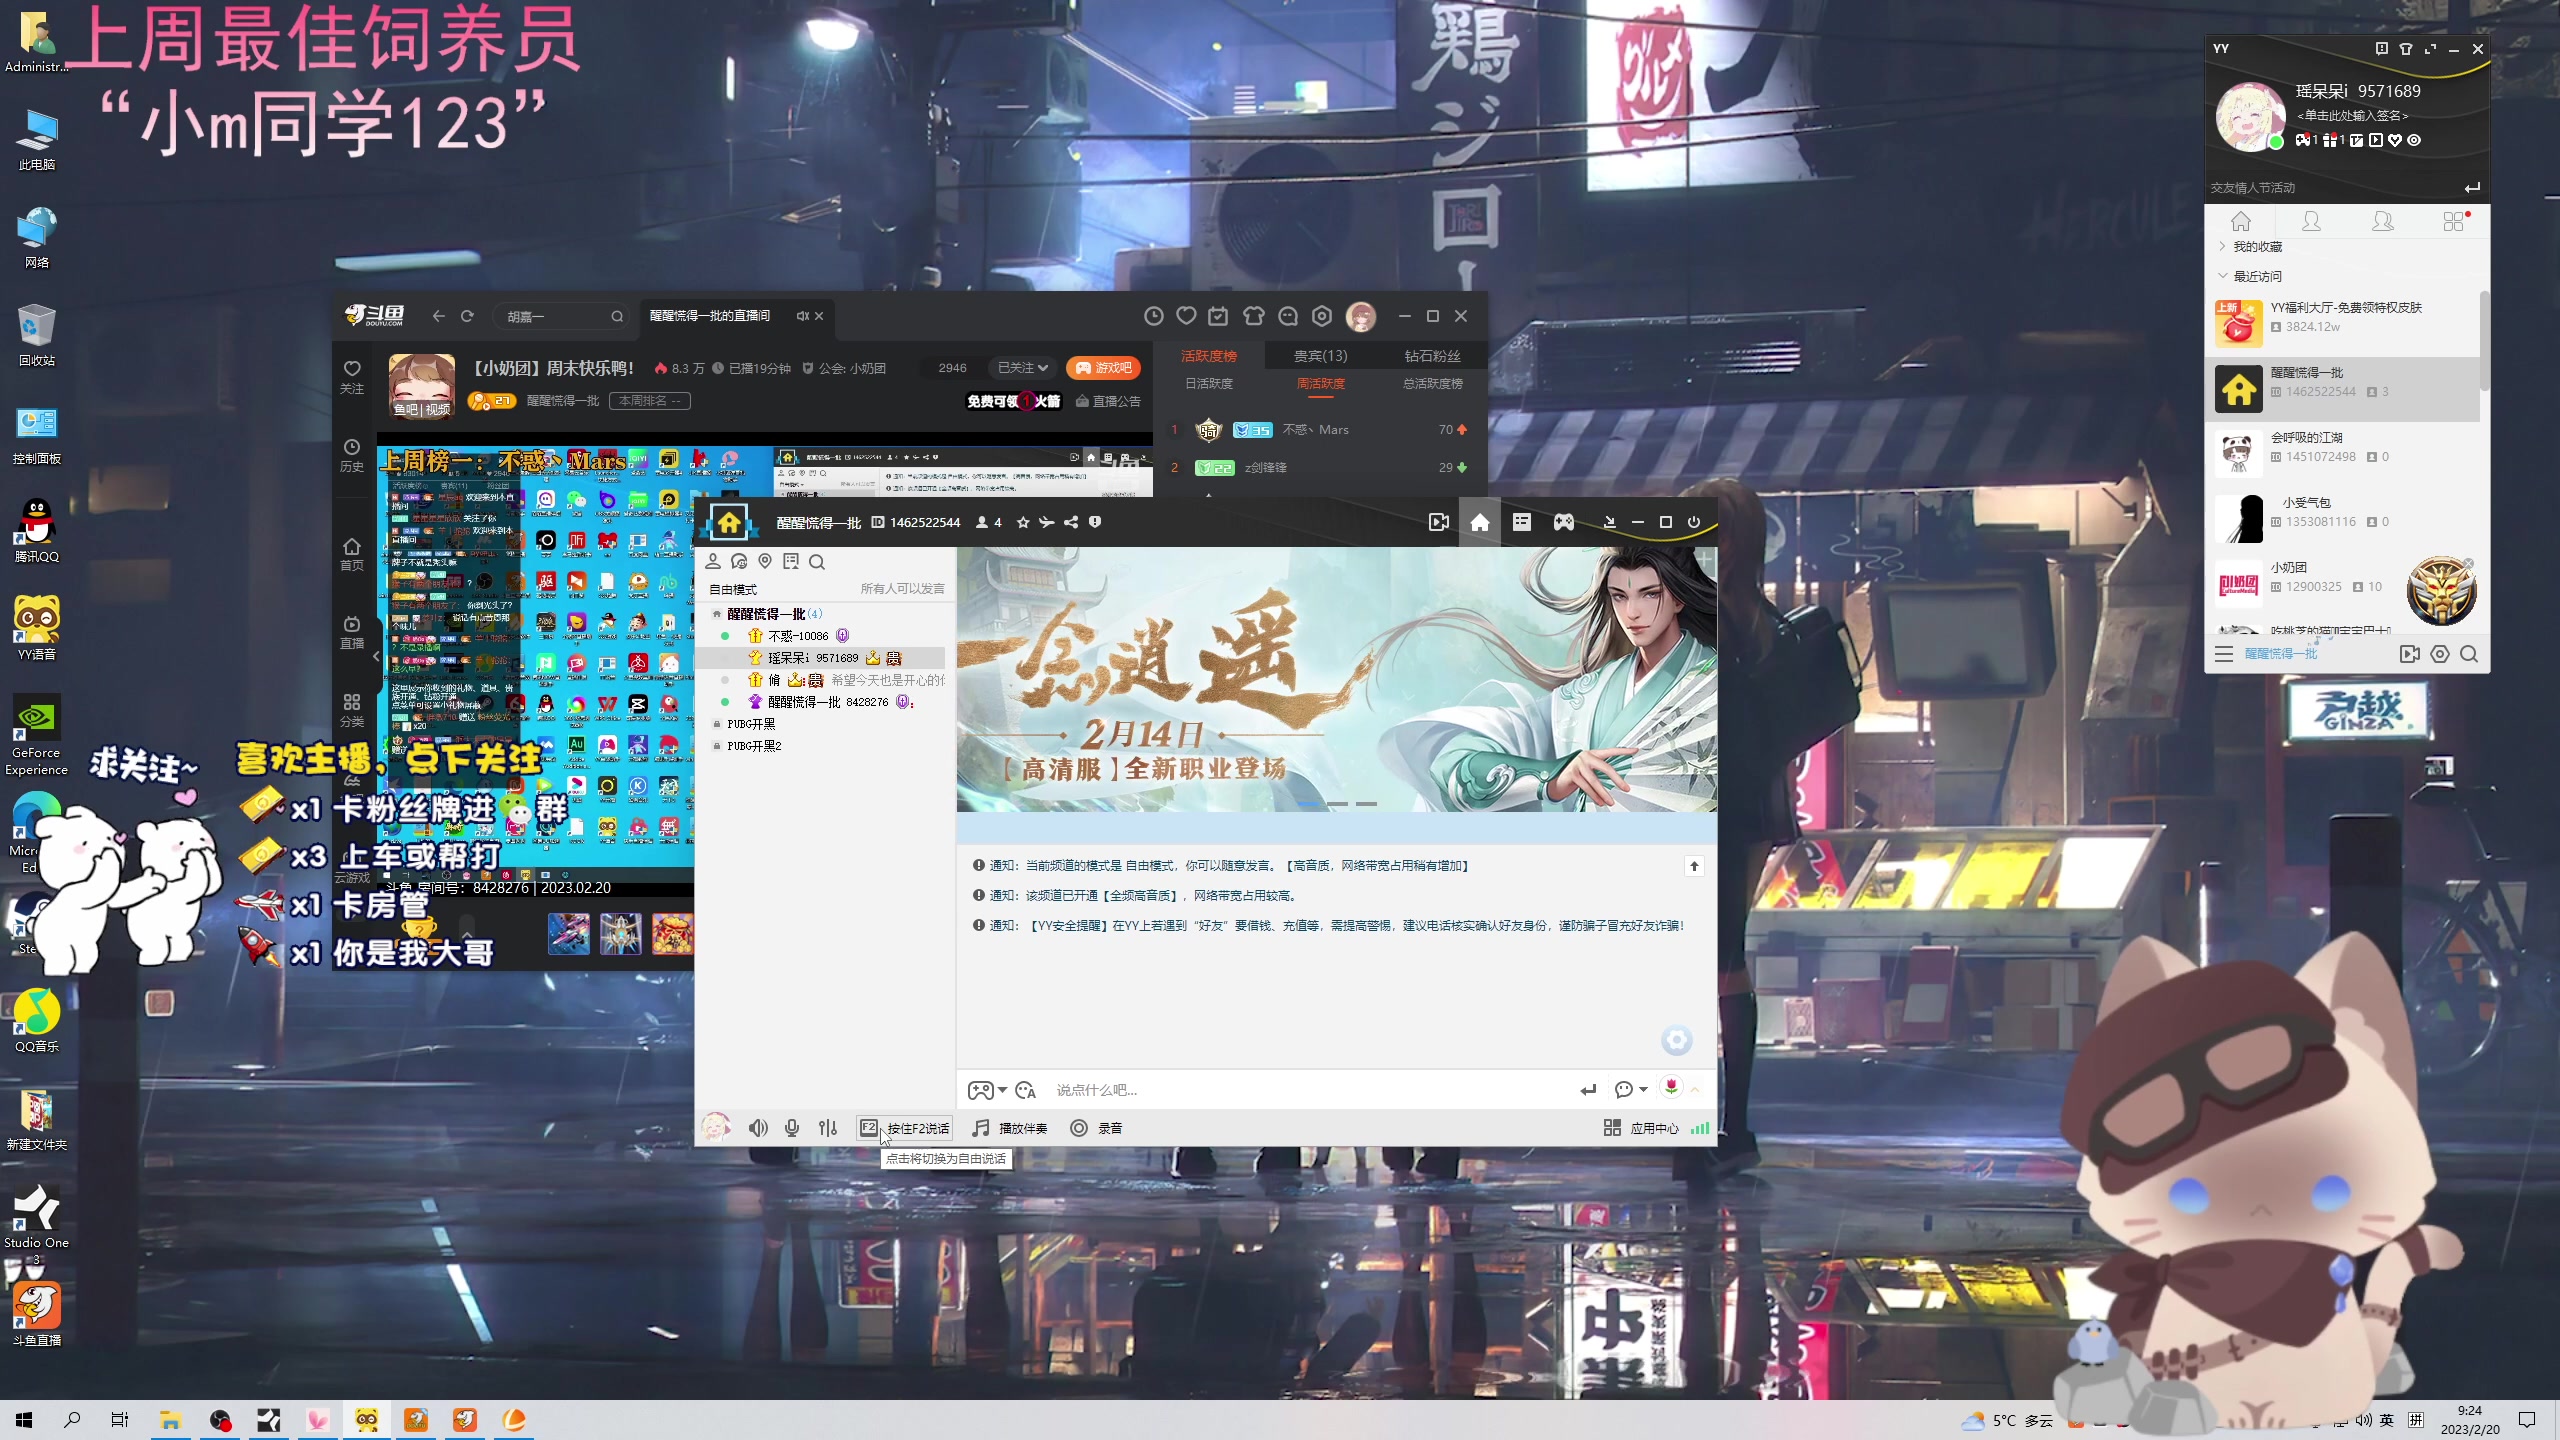Collapse the 醒醒慌得一批 root channel node
The image size is (2560, 1440).
[717, 614]
